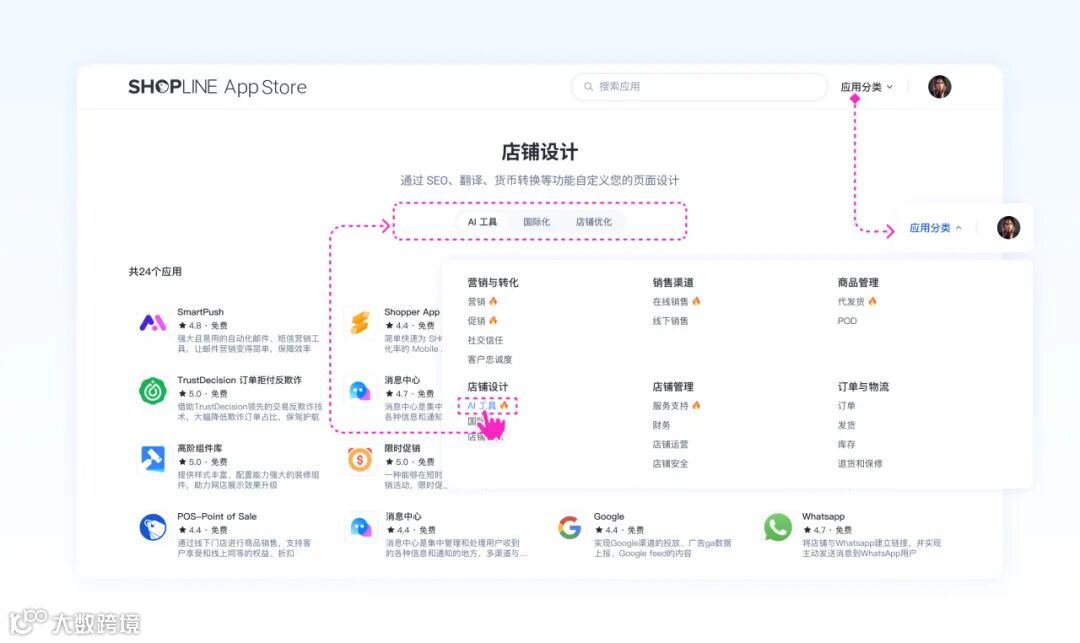
Task: Choose 发货 category item
Action: pyautogui.click(x=847, y=425)
